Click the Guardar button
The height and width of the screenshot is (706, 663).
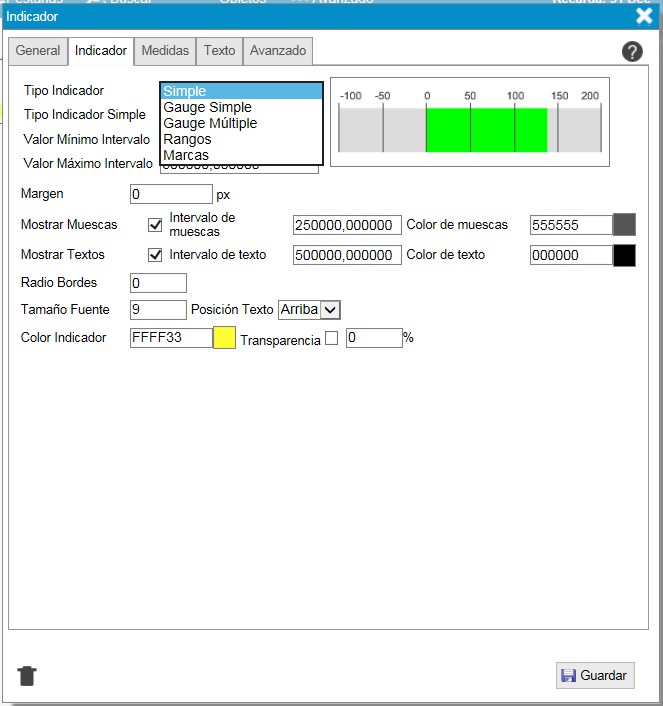coord(595,676)
